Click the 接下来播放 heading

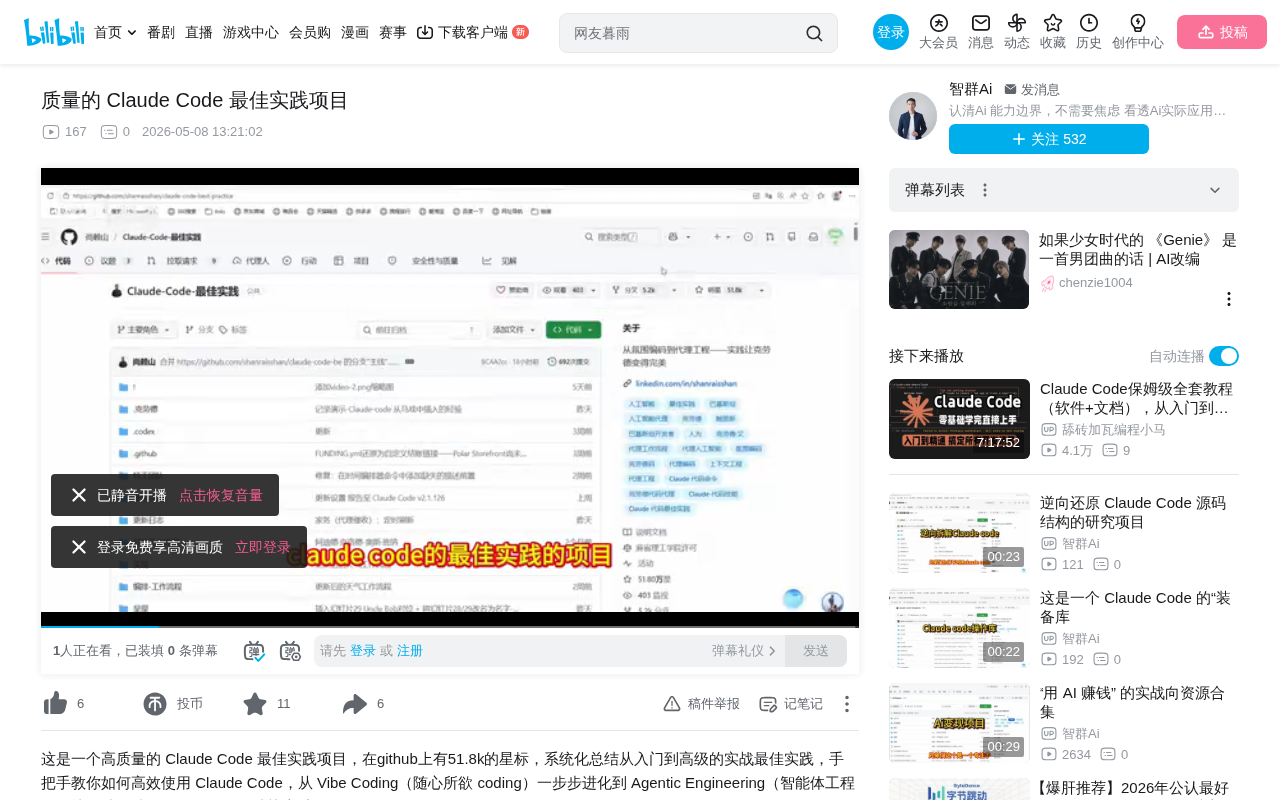click(x=926, y=356)
